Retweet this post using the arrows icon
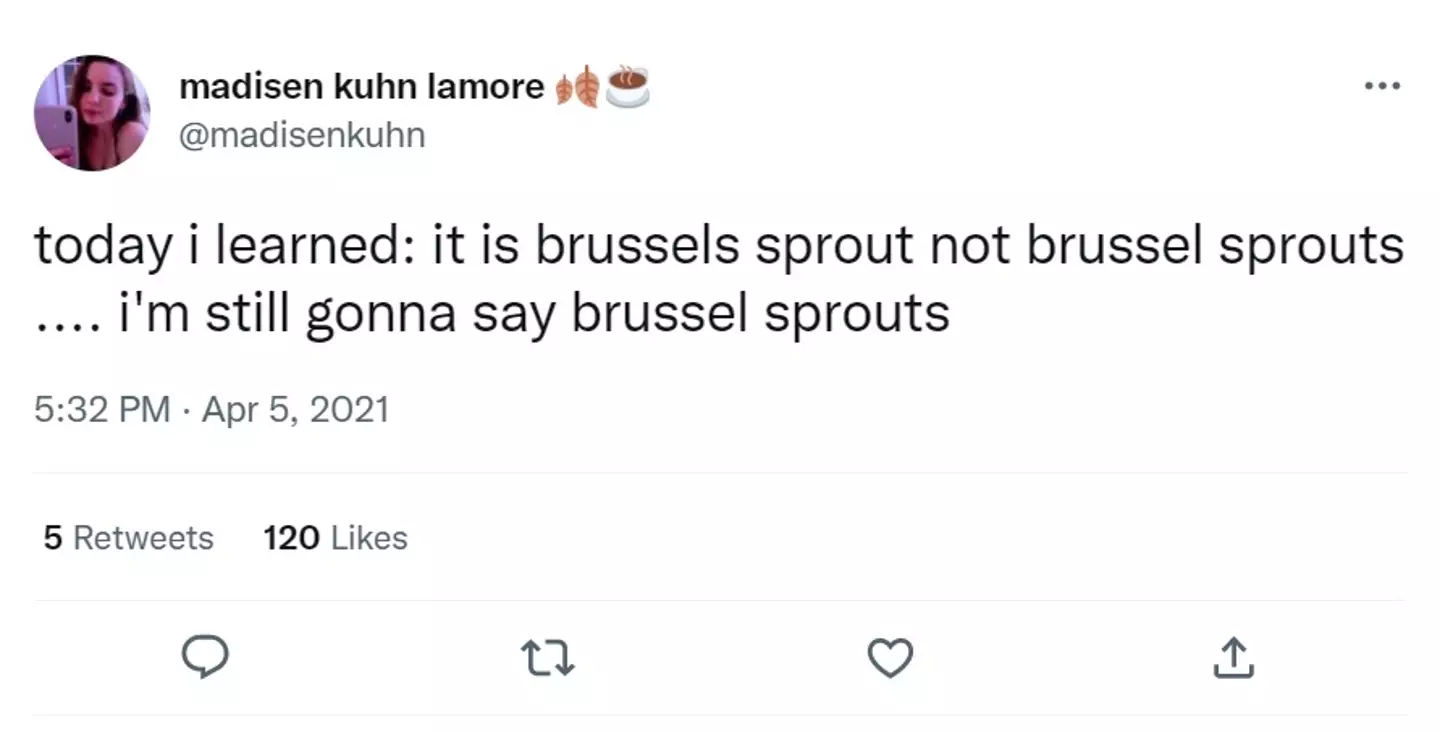1440x732 pixels. point(548,657)
